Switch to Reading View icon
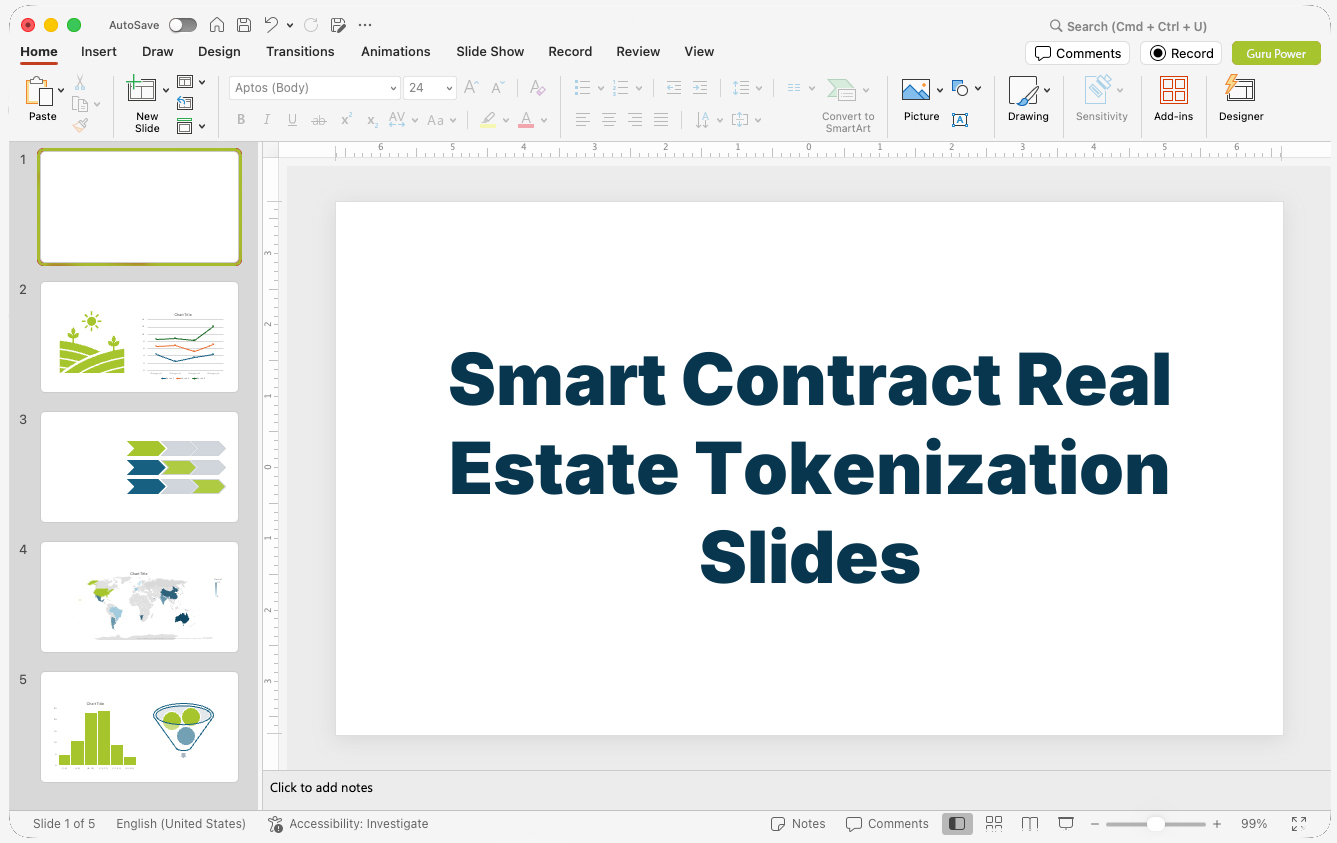1337x843 pixels. tap(1030, 824)
